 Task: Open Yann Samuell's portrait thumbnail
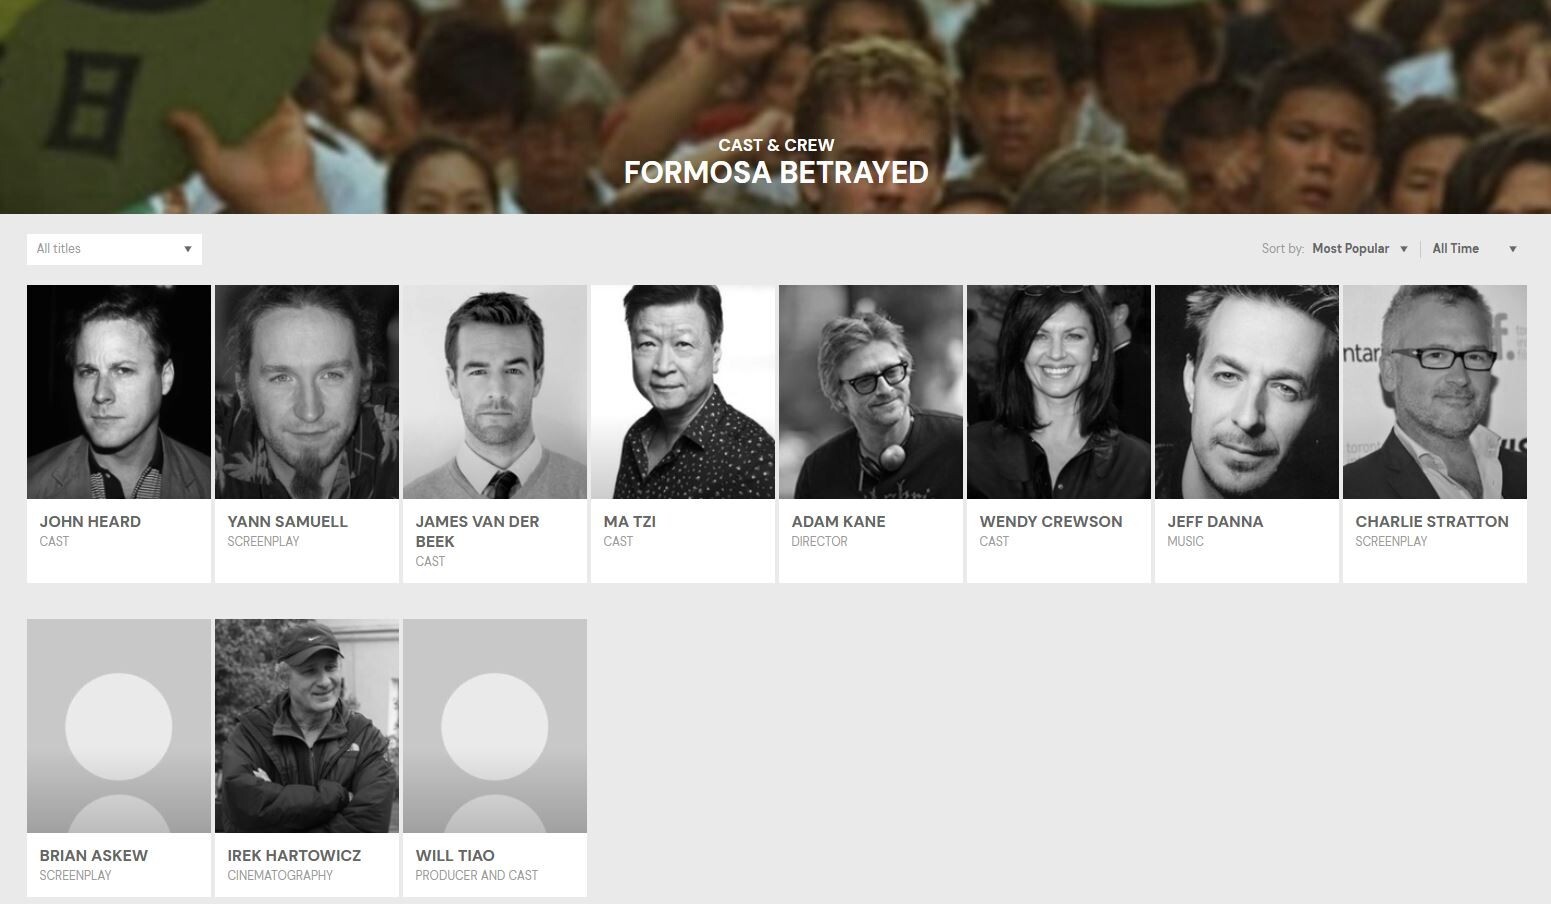pos(307,392)
